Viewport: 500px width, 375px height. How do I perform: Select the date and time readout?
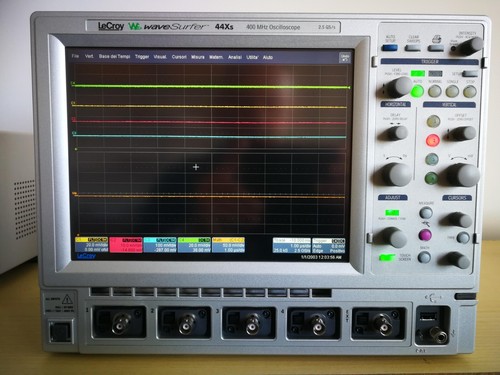pos(321,257)
